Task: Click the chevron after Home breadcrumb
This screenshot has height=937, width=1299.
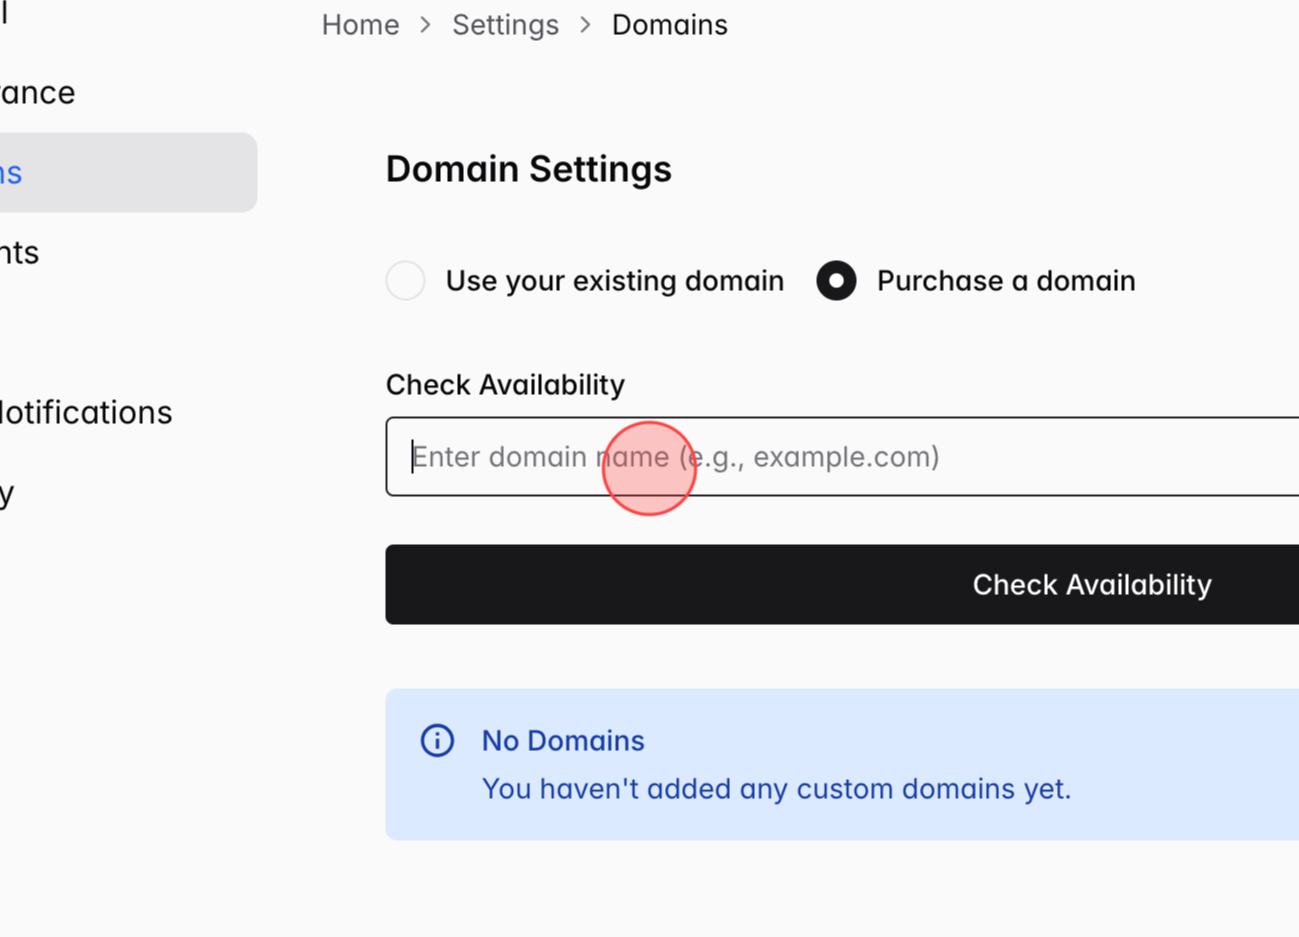Action: pos(426,25)
